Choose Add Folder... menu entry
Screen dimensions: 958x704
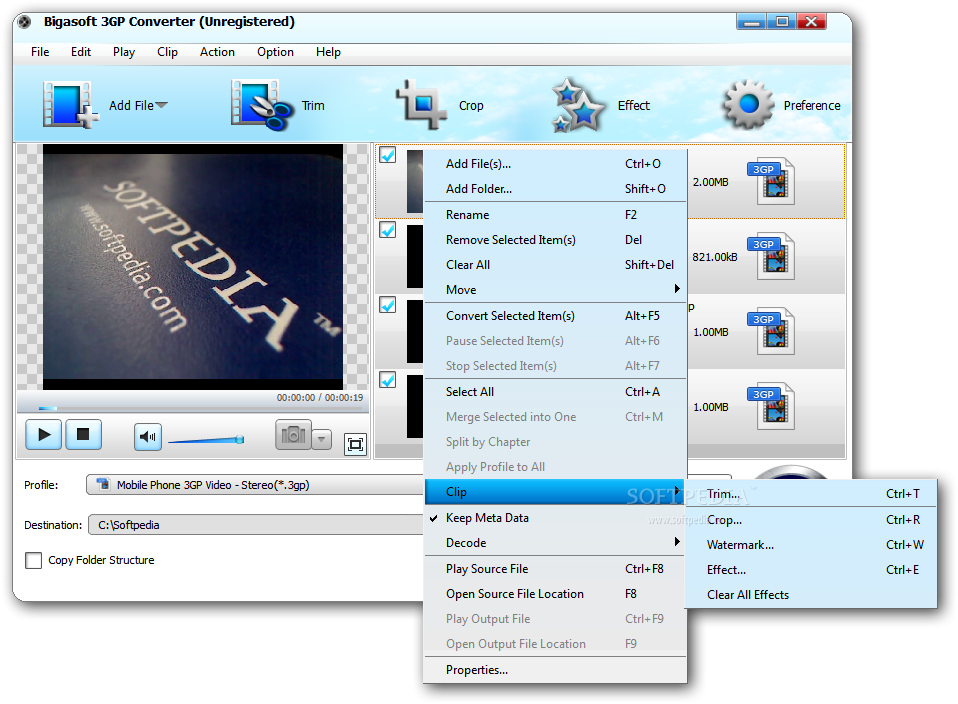555,189
